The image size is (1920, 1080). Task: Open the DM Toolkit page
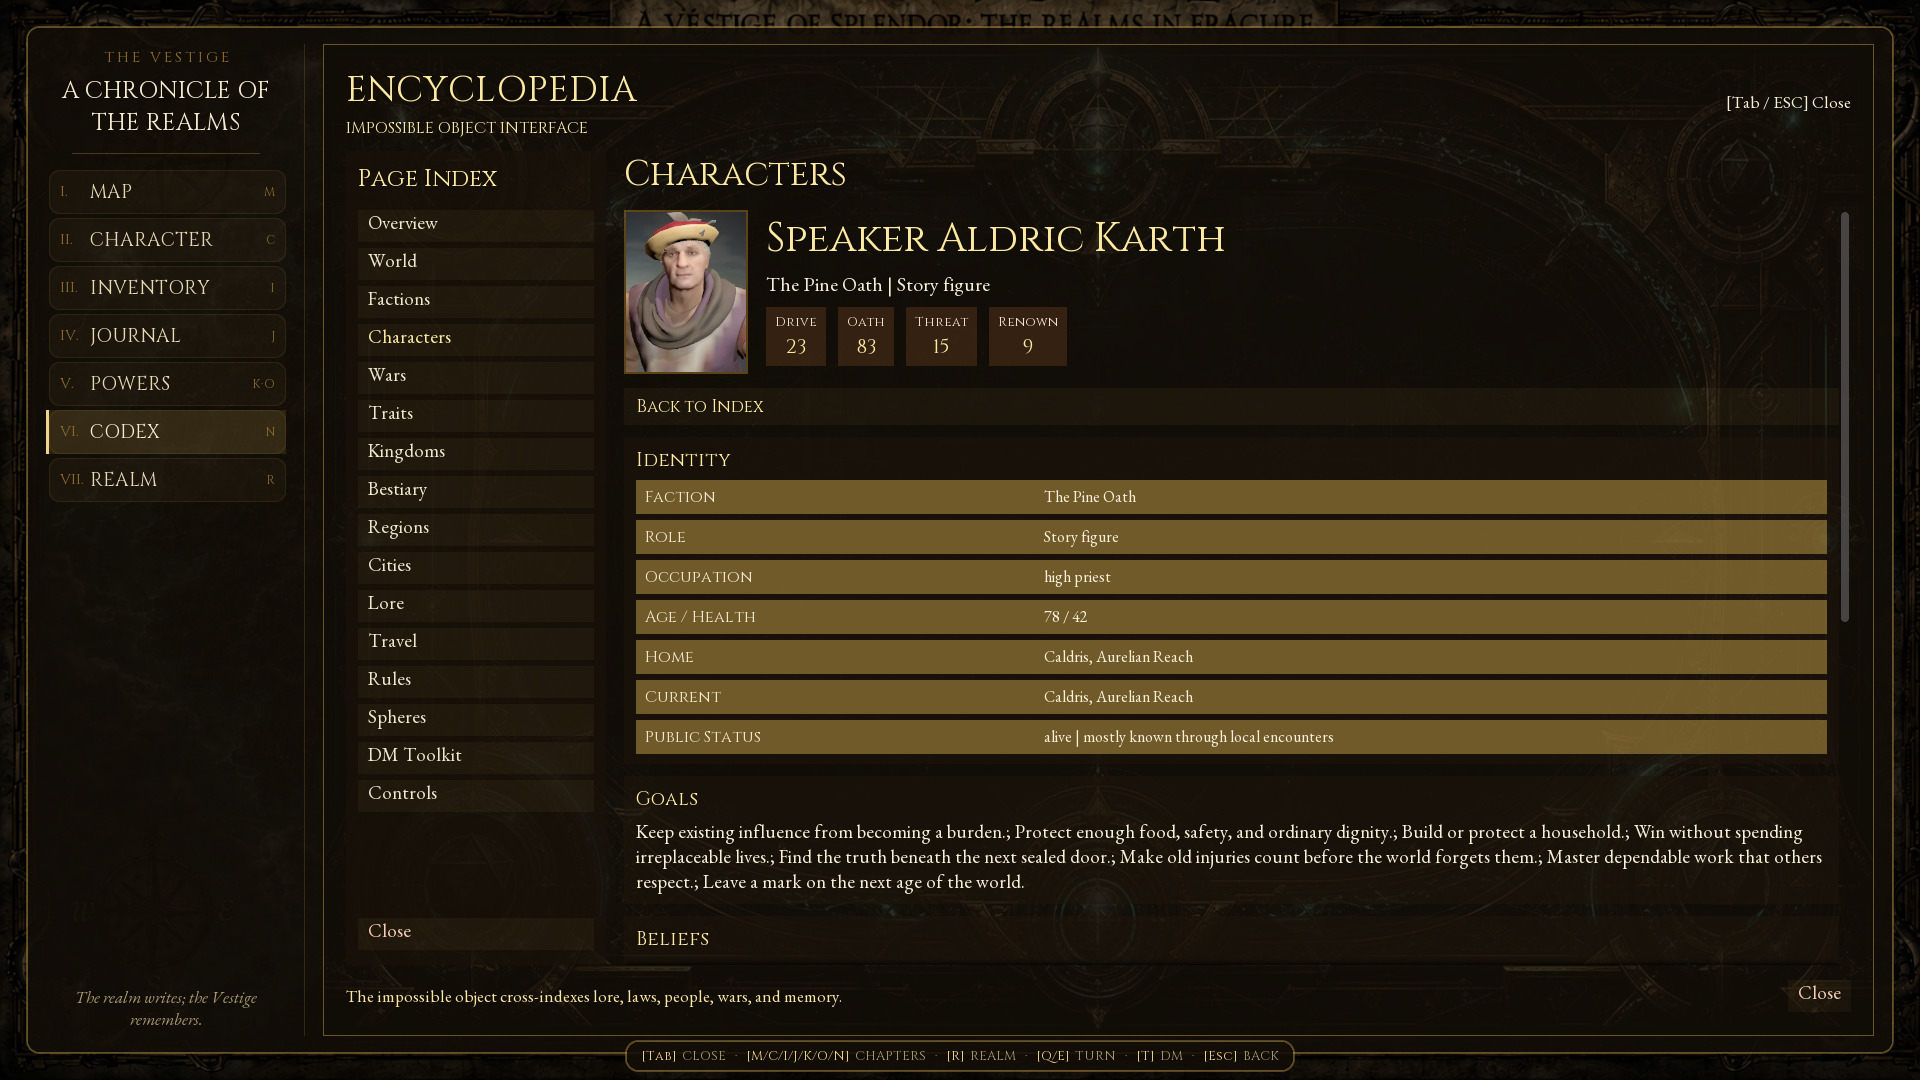point(475,756)
